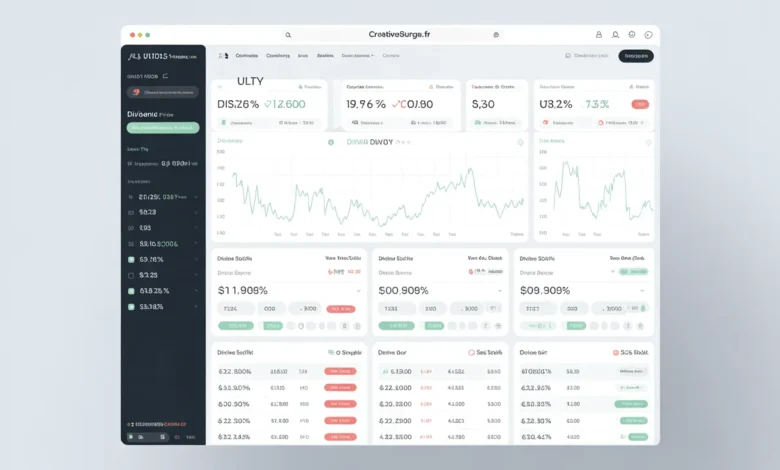The image size is (780, 470).
Task: Click the logo icon left of navigation tabs
Action: pos(223,56)
